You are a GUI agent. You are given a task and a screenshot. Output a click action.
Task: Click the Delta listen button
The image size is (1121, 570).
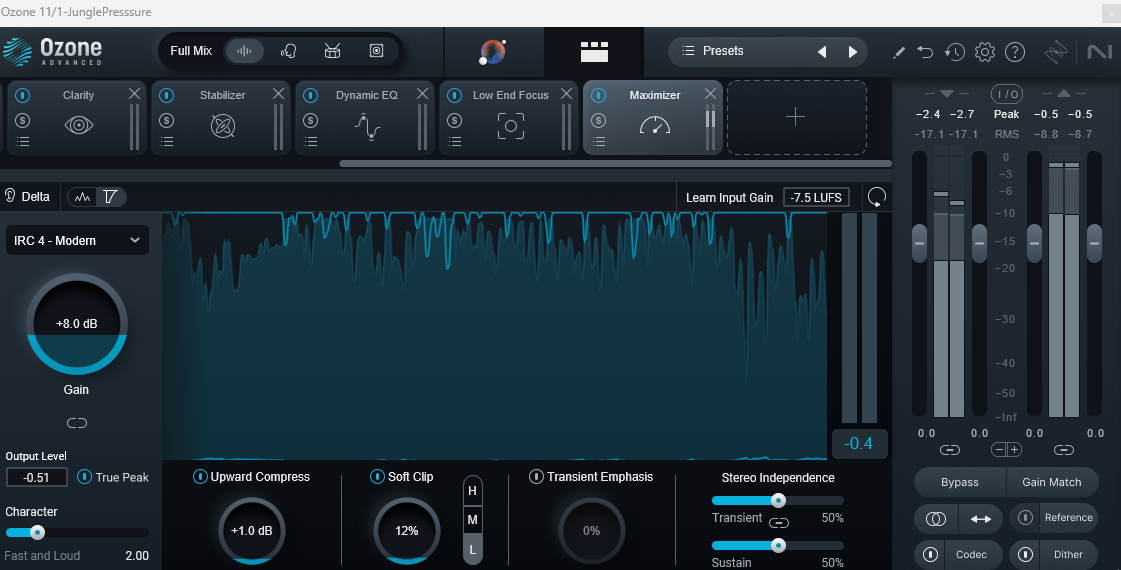[x=28, y=197]
